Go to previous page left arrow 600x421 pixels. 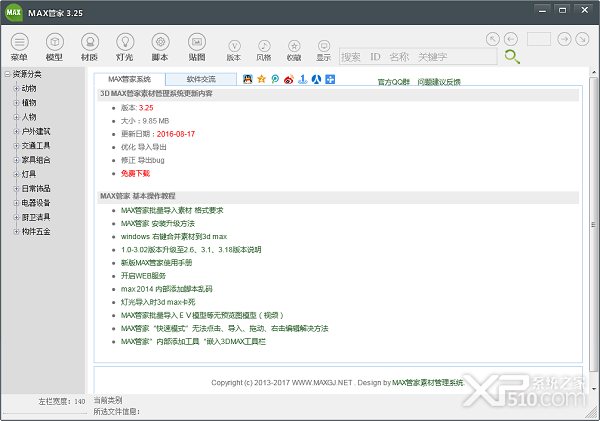tap(511, 39)
